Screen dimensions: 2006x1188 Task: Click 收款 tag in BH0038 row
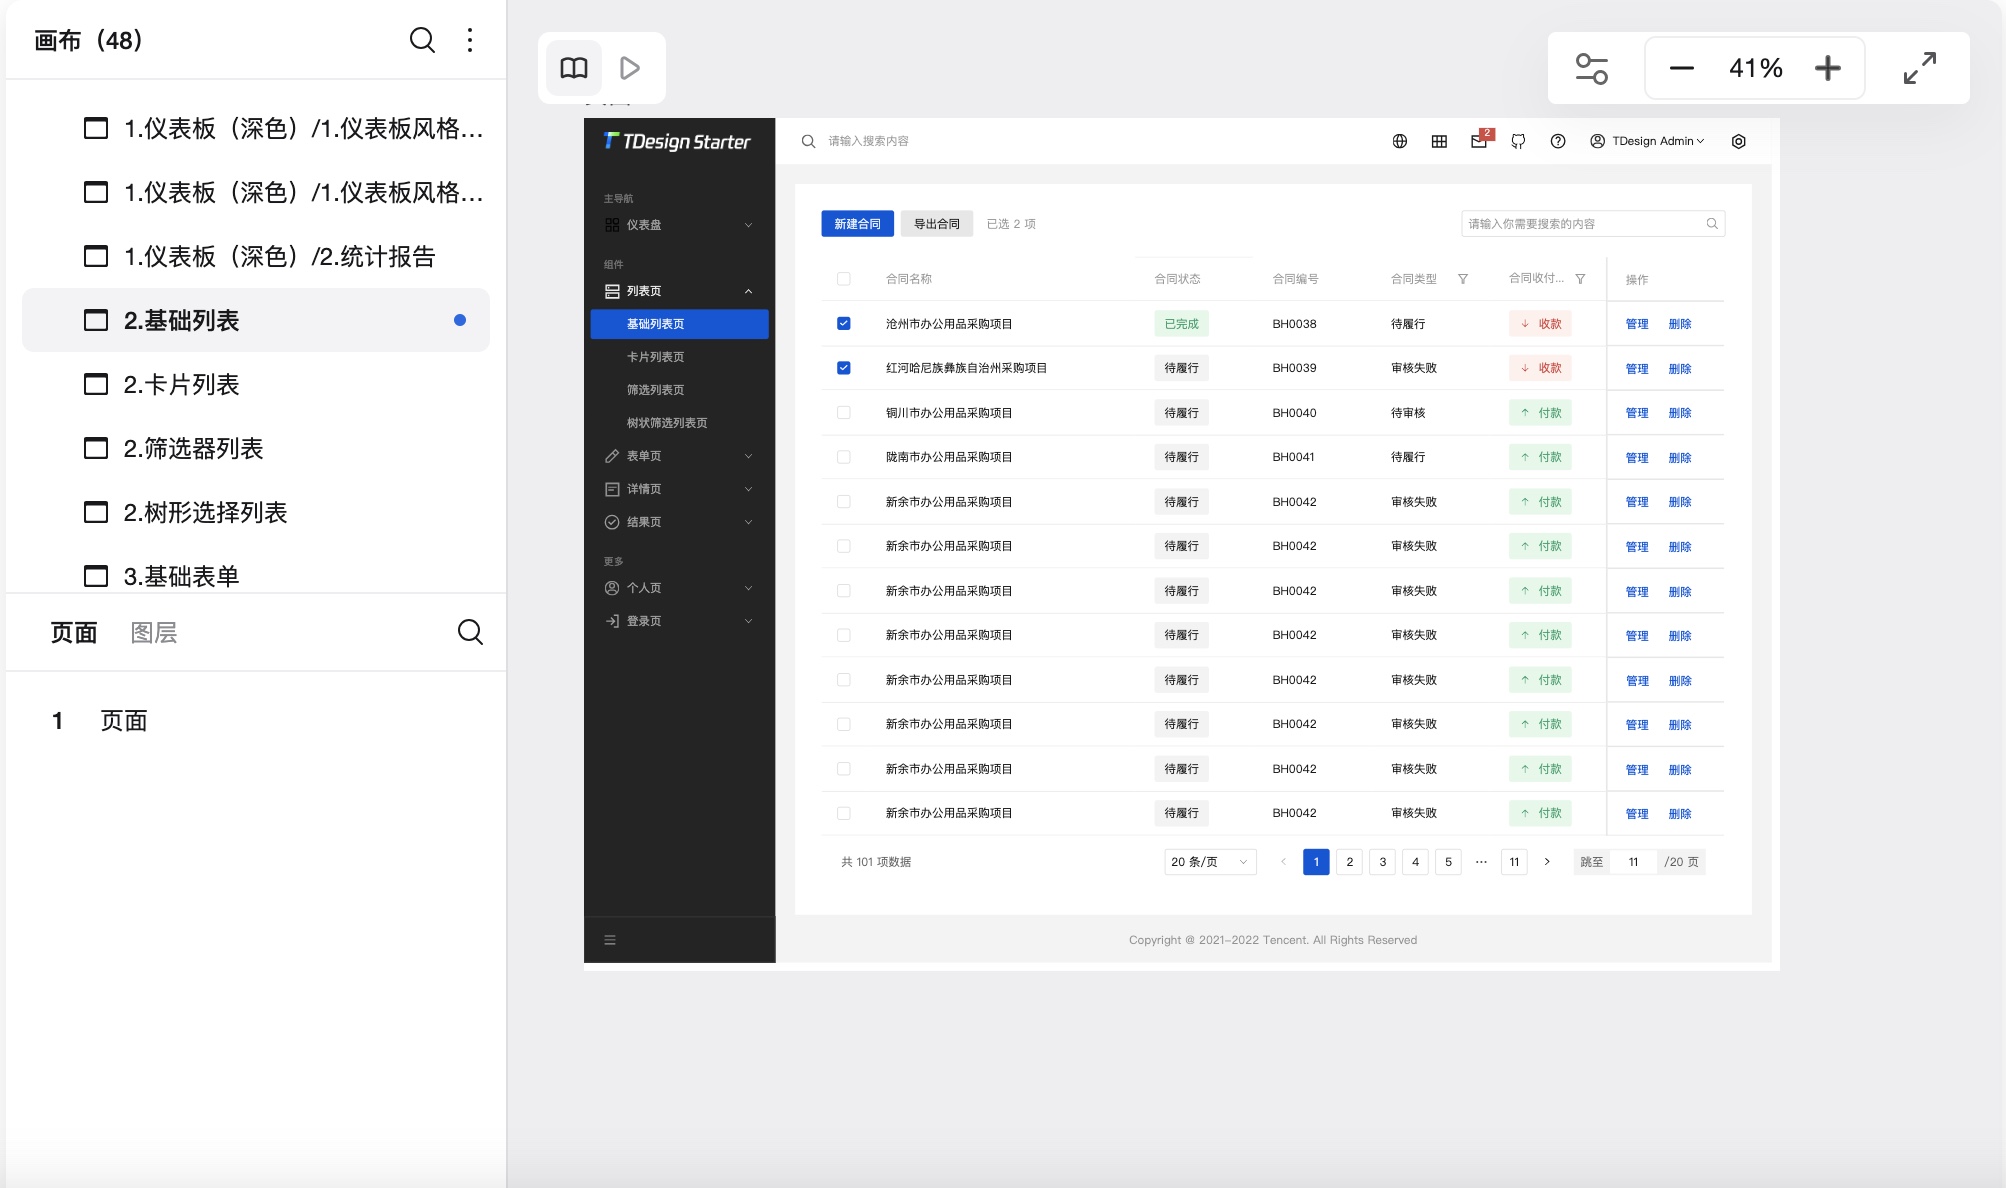[1540, 324]
